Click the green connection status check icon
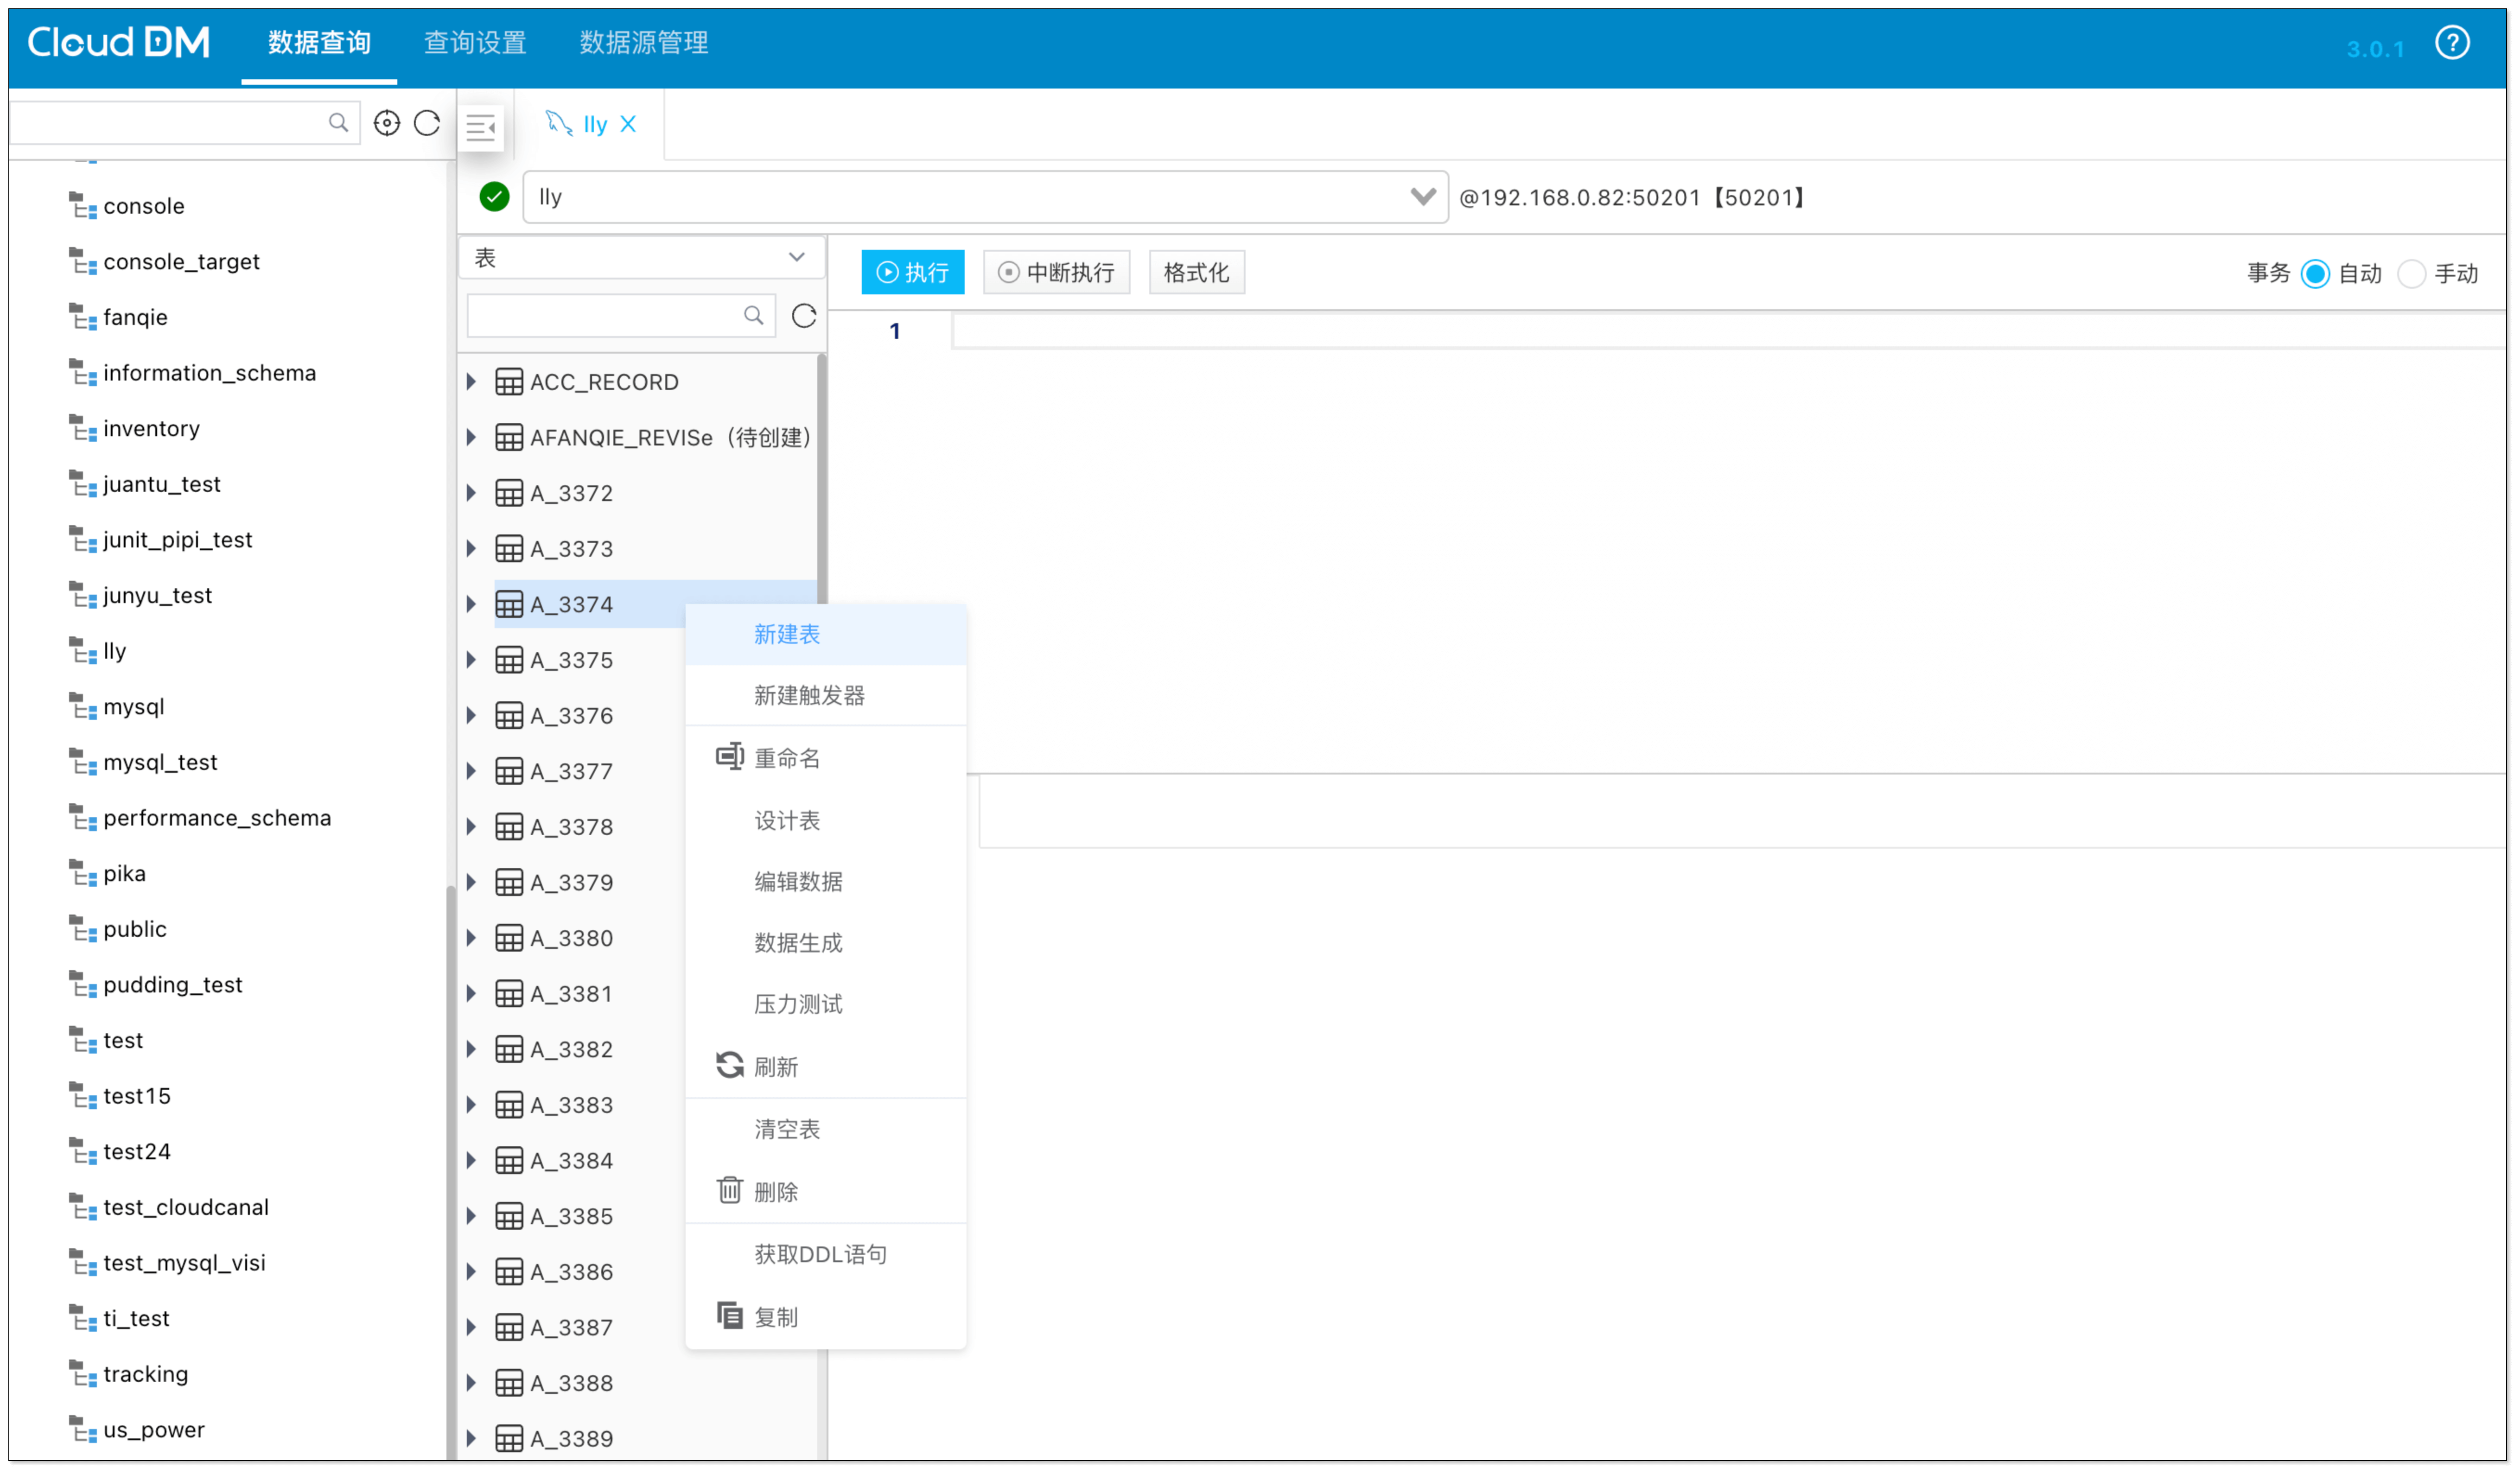This screenshot has width=2520, height=1474. 494,197
